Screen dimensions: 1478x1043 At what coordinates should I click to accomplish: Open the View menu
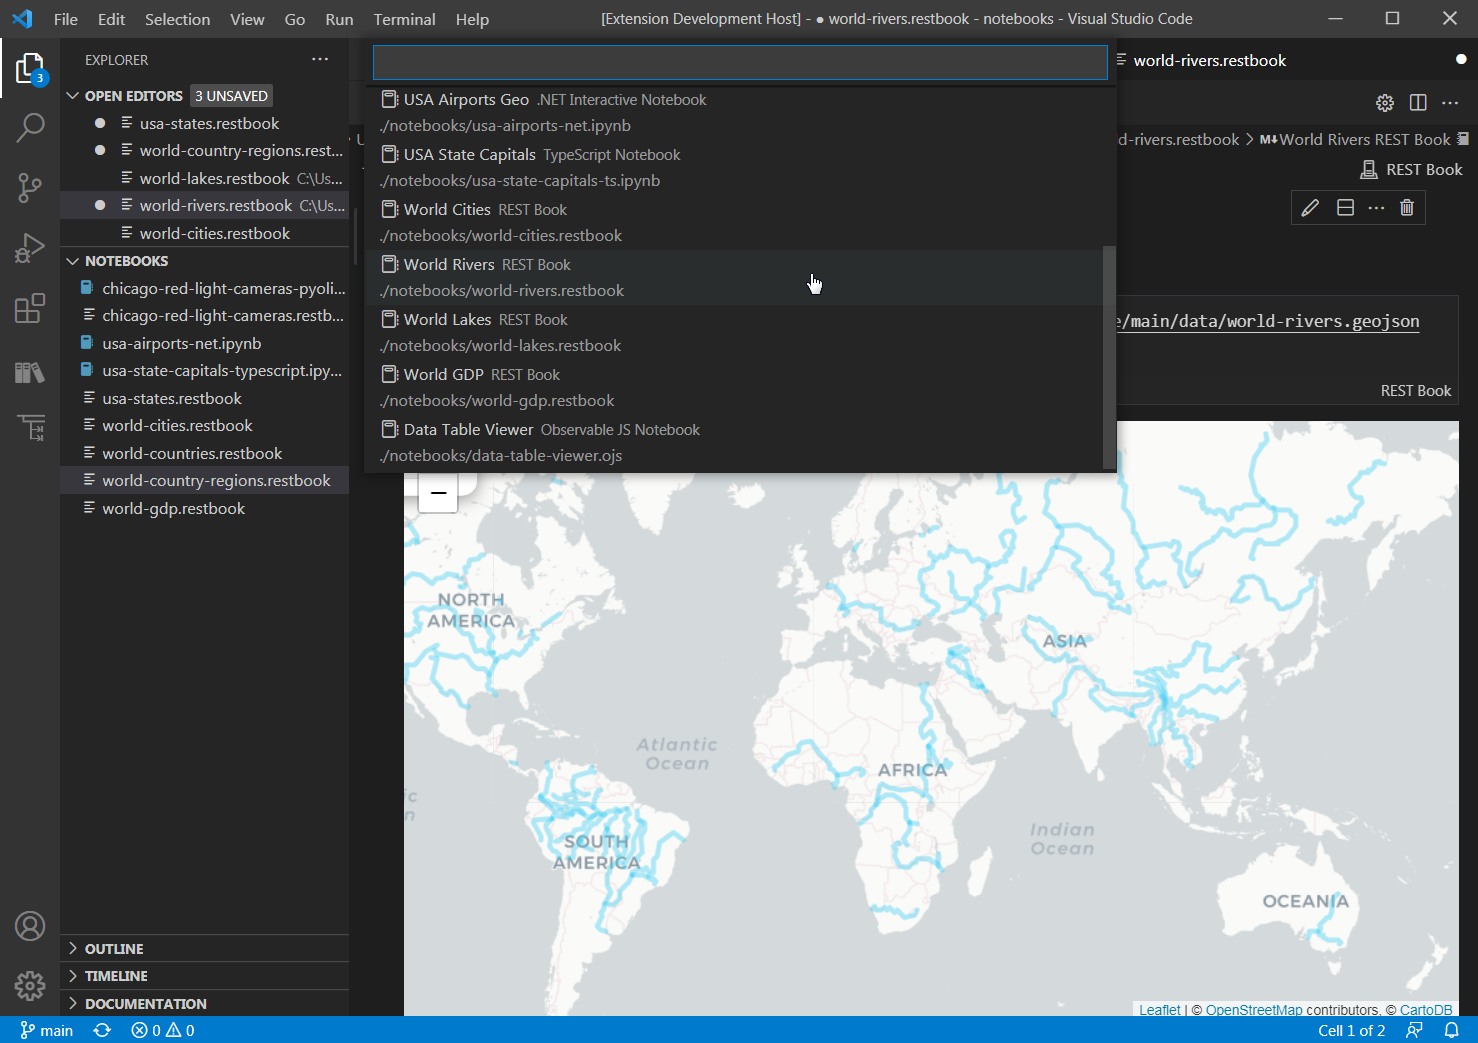(247, 19)
